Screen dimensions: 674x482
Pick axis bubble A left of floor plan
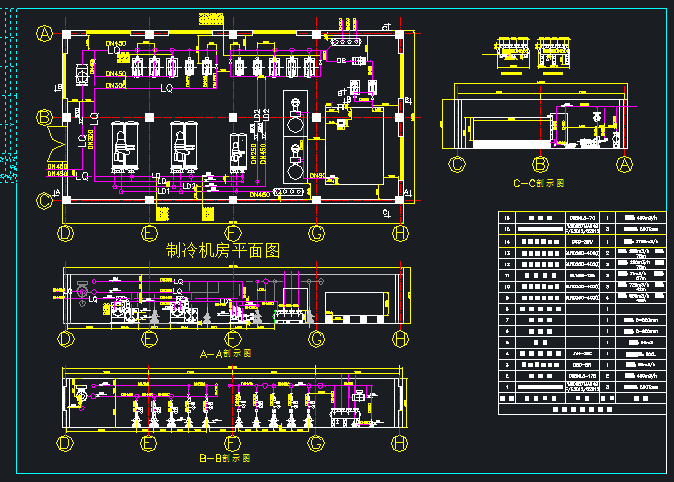pos(44,34)
